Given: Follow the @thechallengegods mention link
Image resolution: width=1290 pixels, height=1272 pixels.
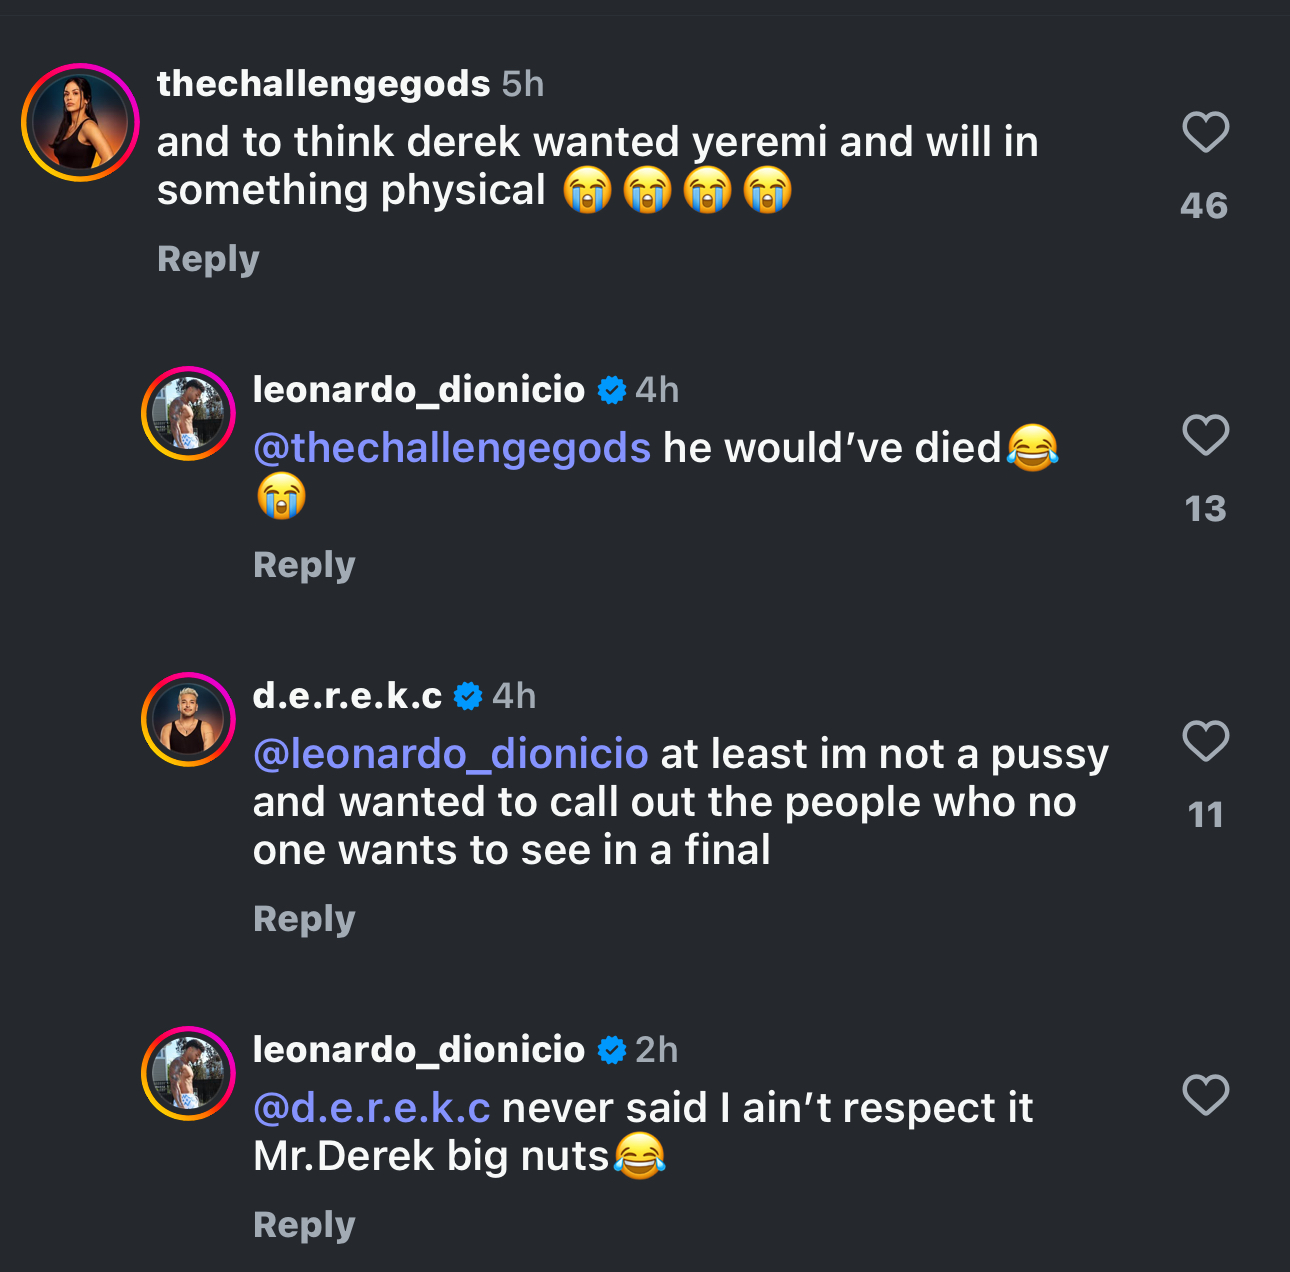Looking at the screenshot, I should pos(452,448).
